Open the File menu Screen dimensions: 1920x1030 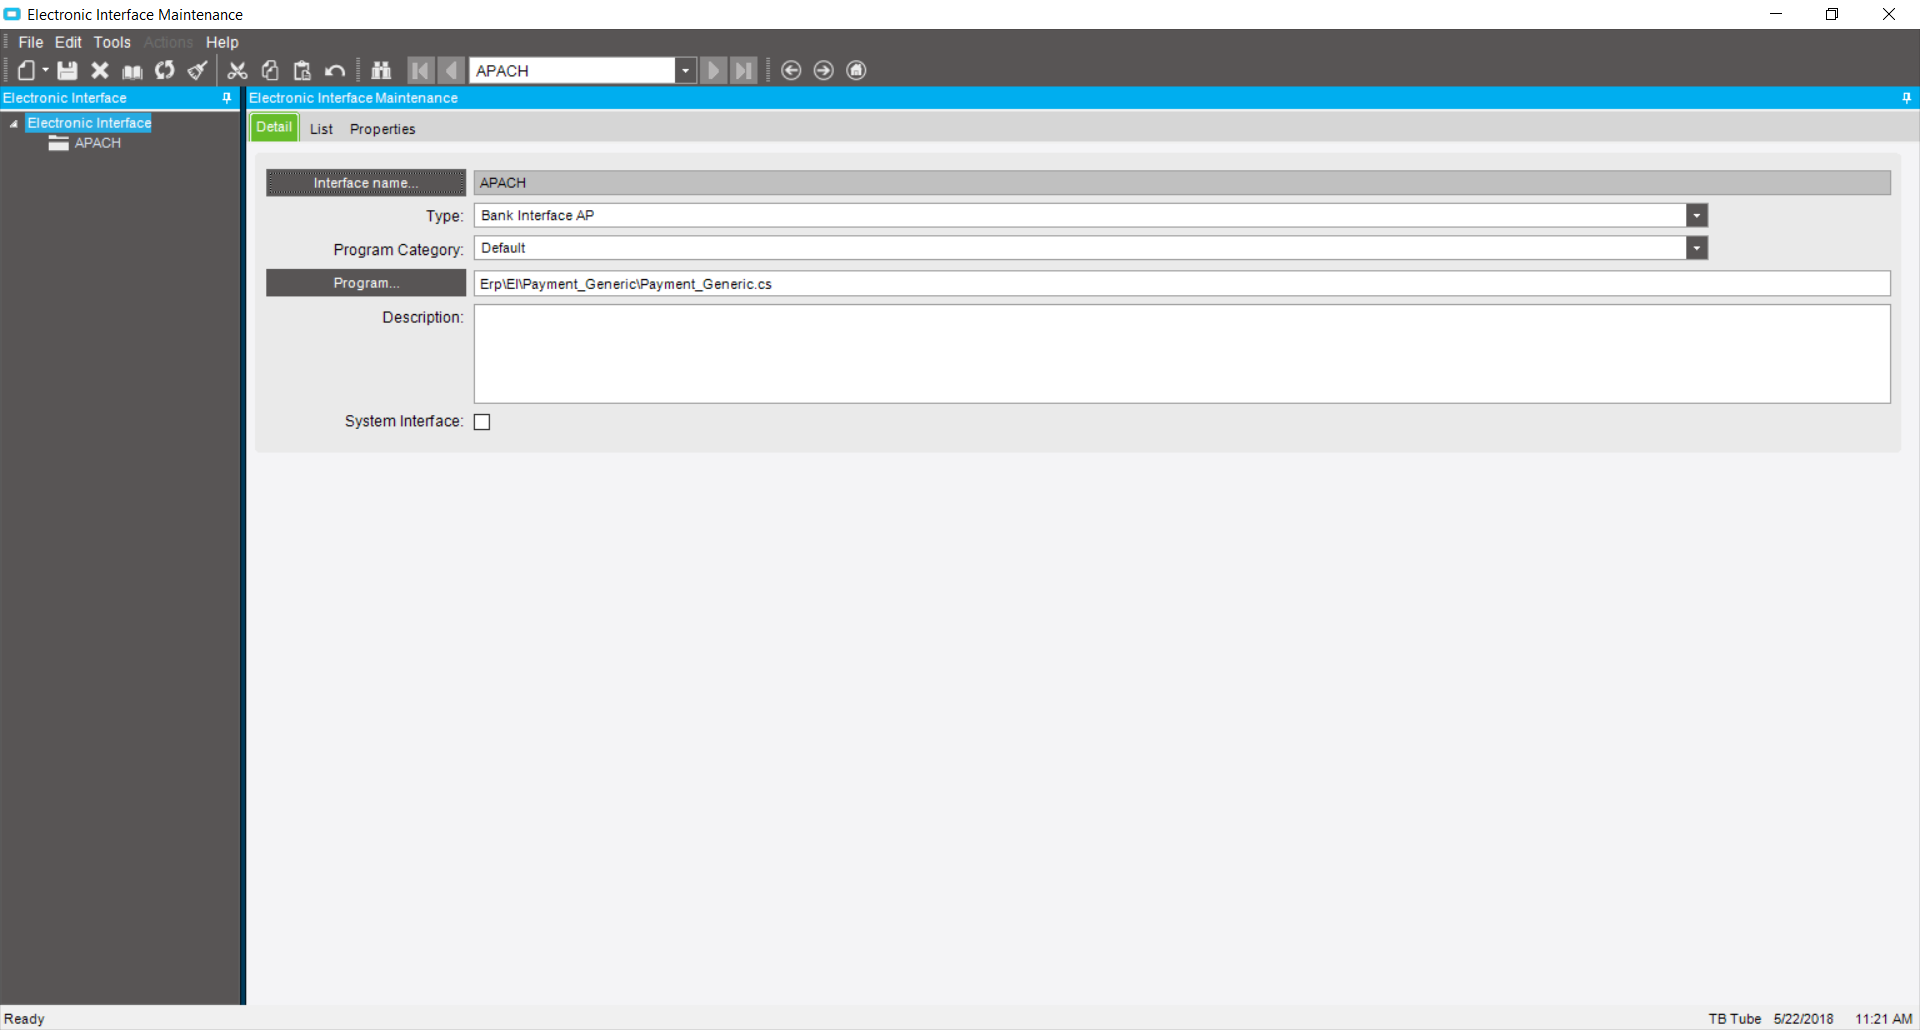31,42
